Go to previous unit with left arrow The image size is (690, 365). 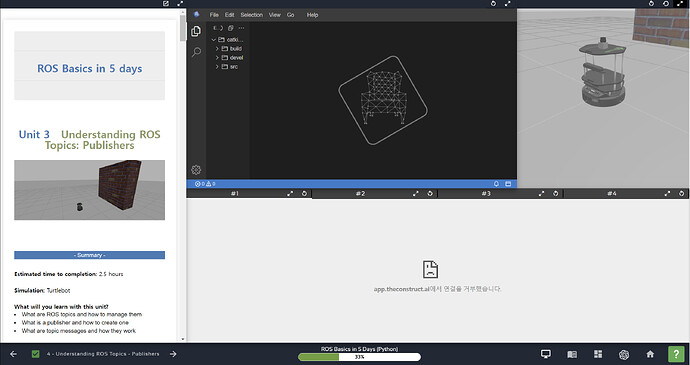(13, 354)
